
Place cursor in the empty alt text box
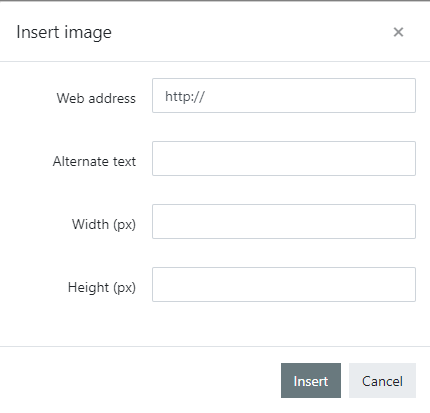[x=284, y=159]
